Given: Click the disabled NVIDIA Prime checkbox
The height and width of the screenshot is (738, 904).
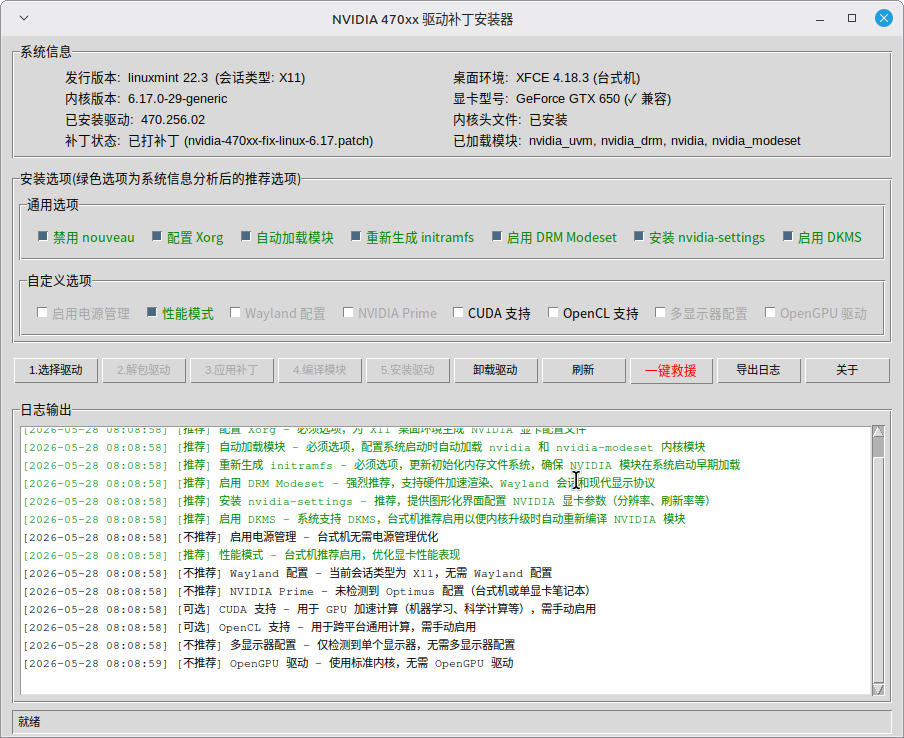Looking at the screenshot, I should click(348, 312).
